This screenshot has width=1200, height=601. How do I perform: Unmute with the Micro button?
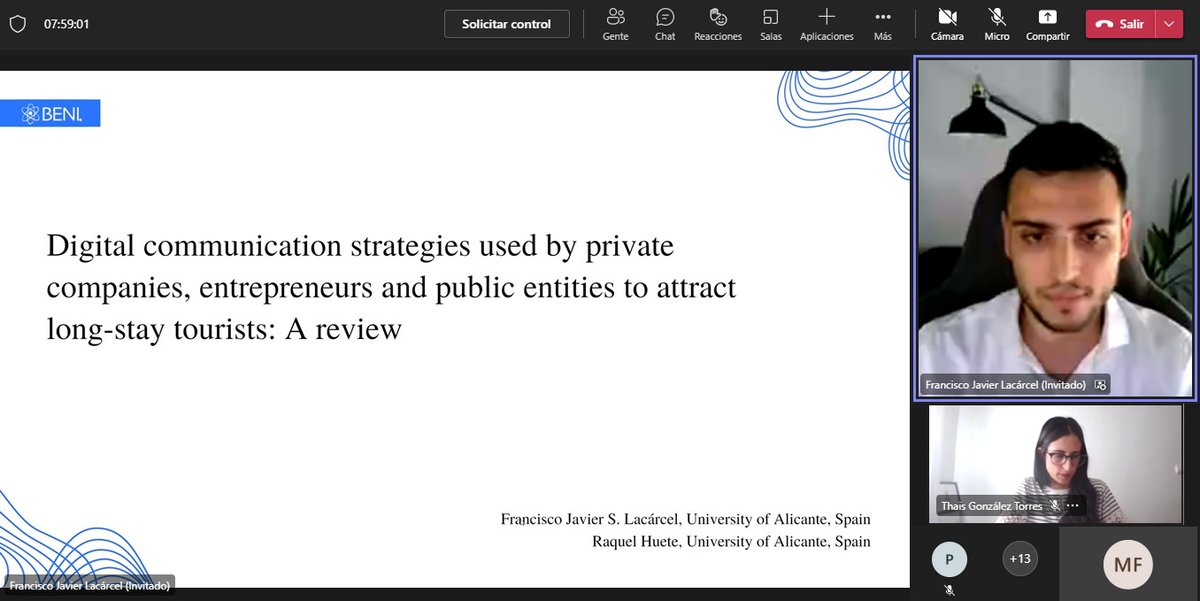[996, 24]
